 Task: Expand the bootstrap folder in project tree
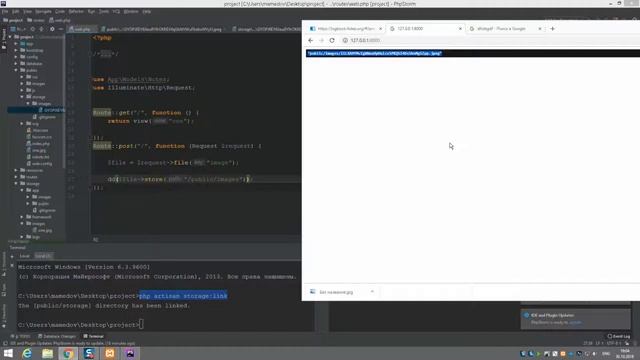tap(16, 50)
